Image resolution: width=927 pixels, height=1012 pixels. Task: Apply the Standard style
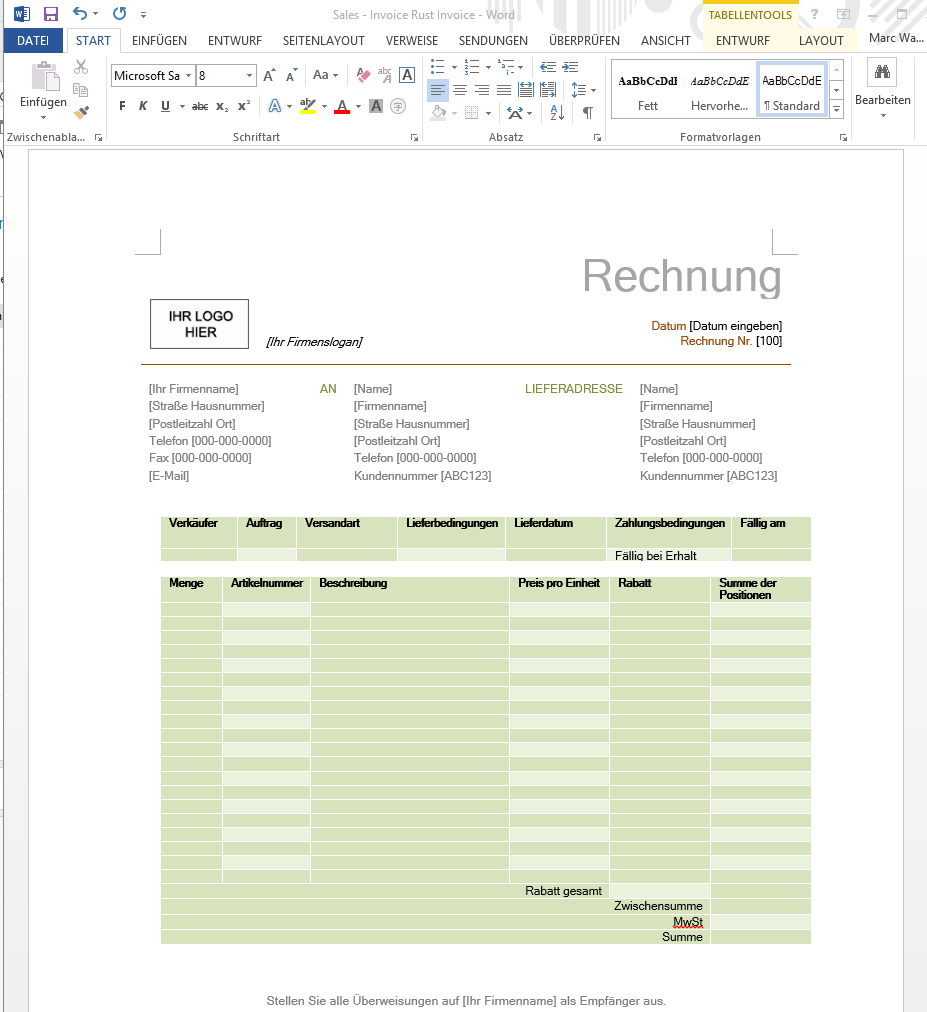click(x=792, y=91)
